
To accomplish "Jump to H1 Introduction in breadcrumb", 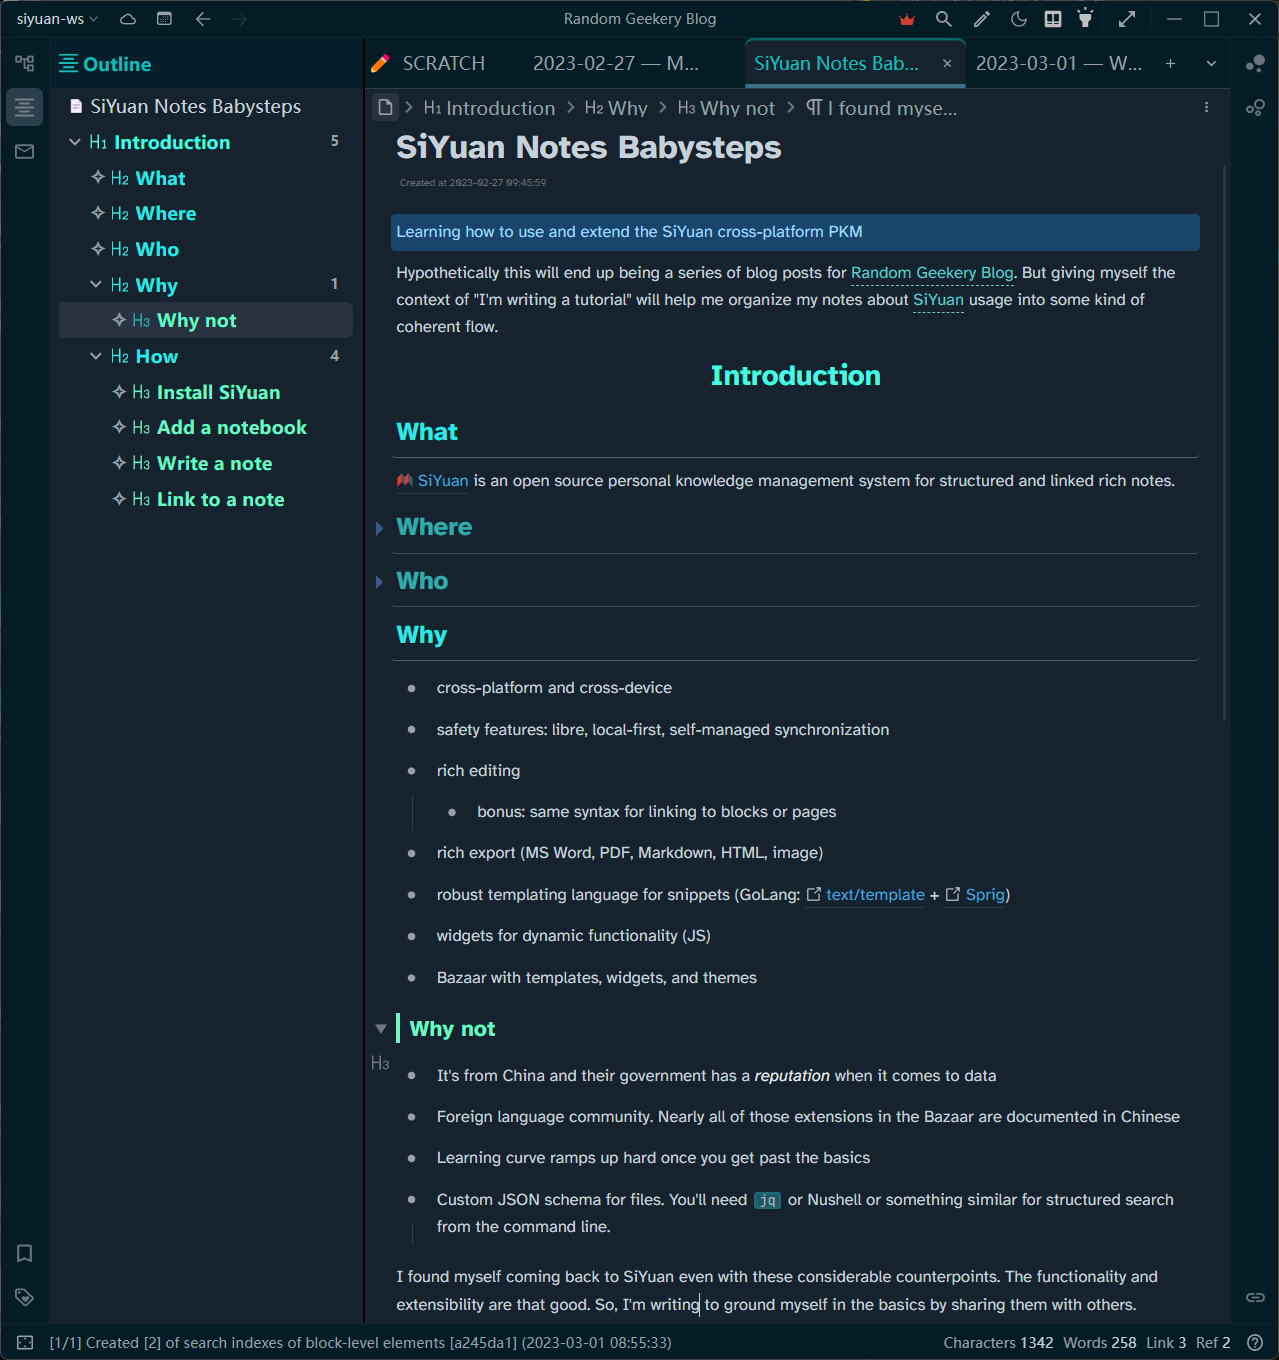I will point(489,108).
